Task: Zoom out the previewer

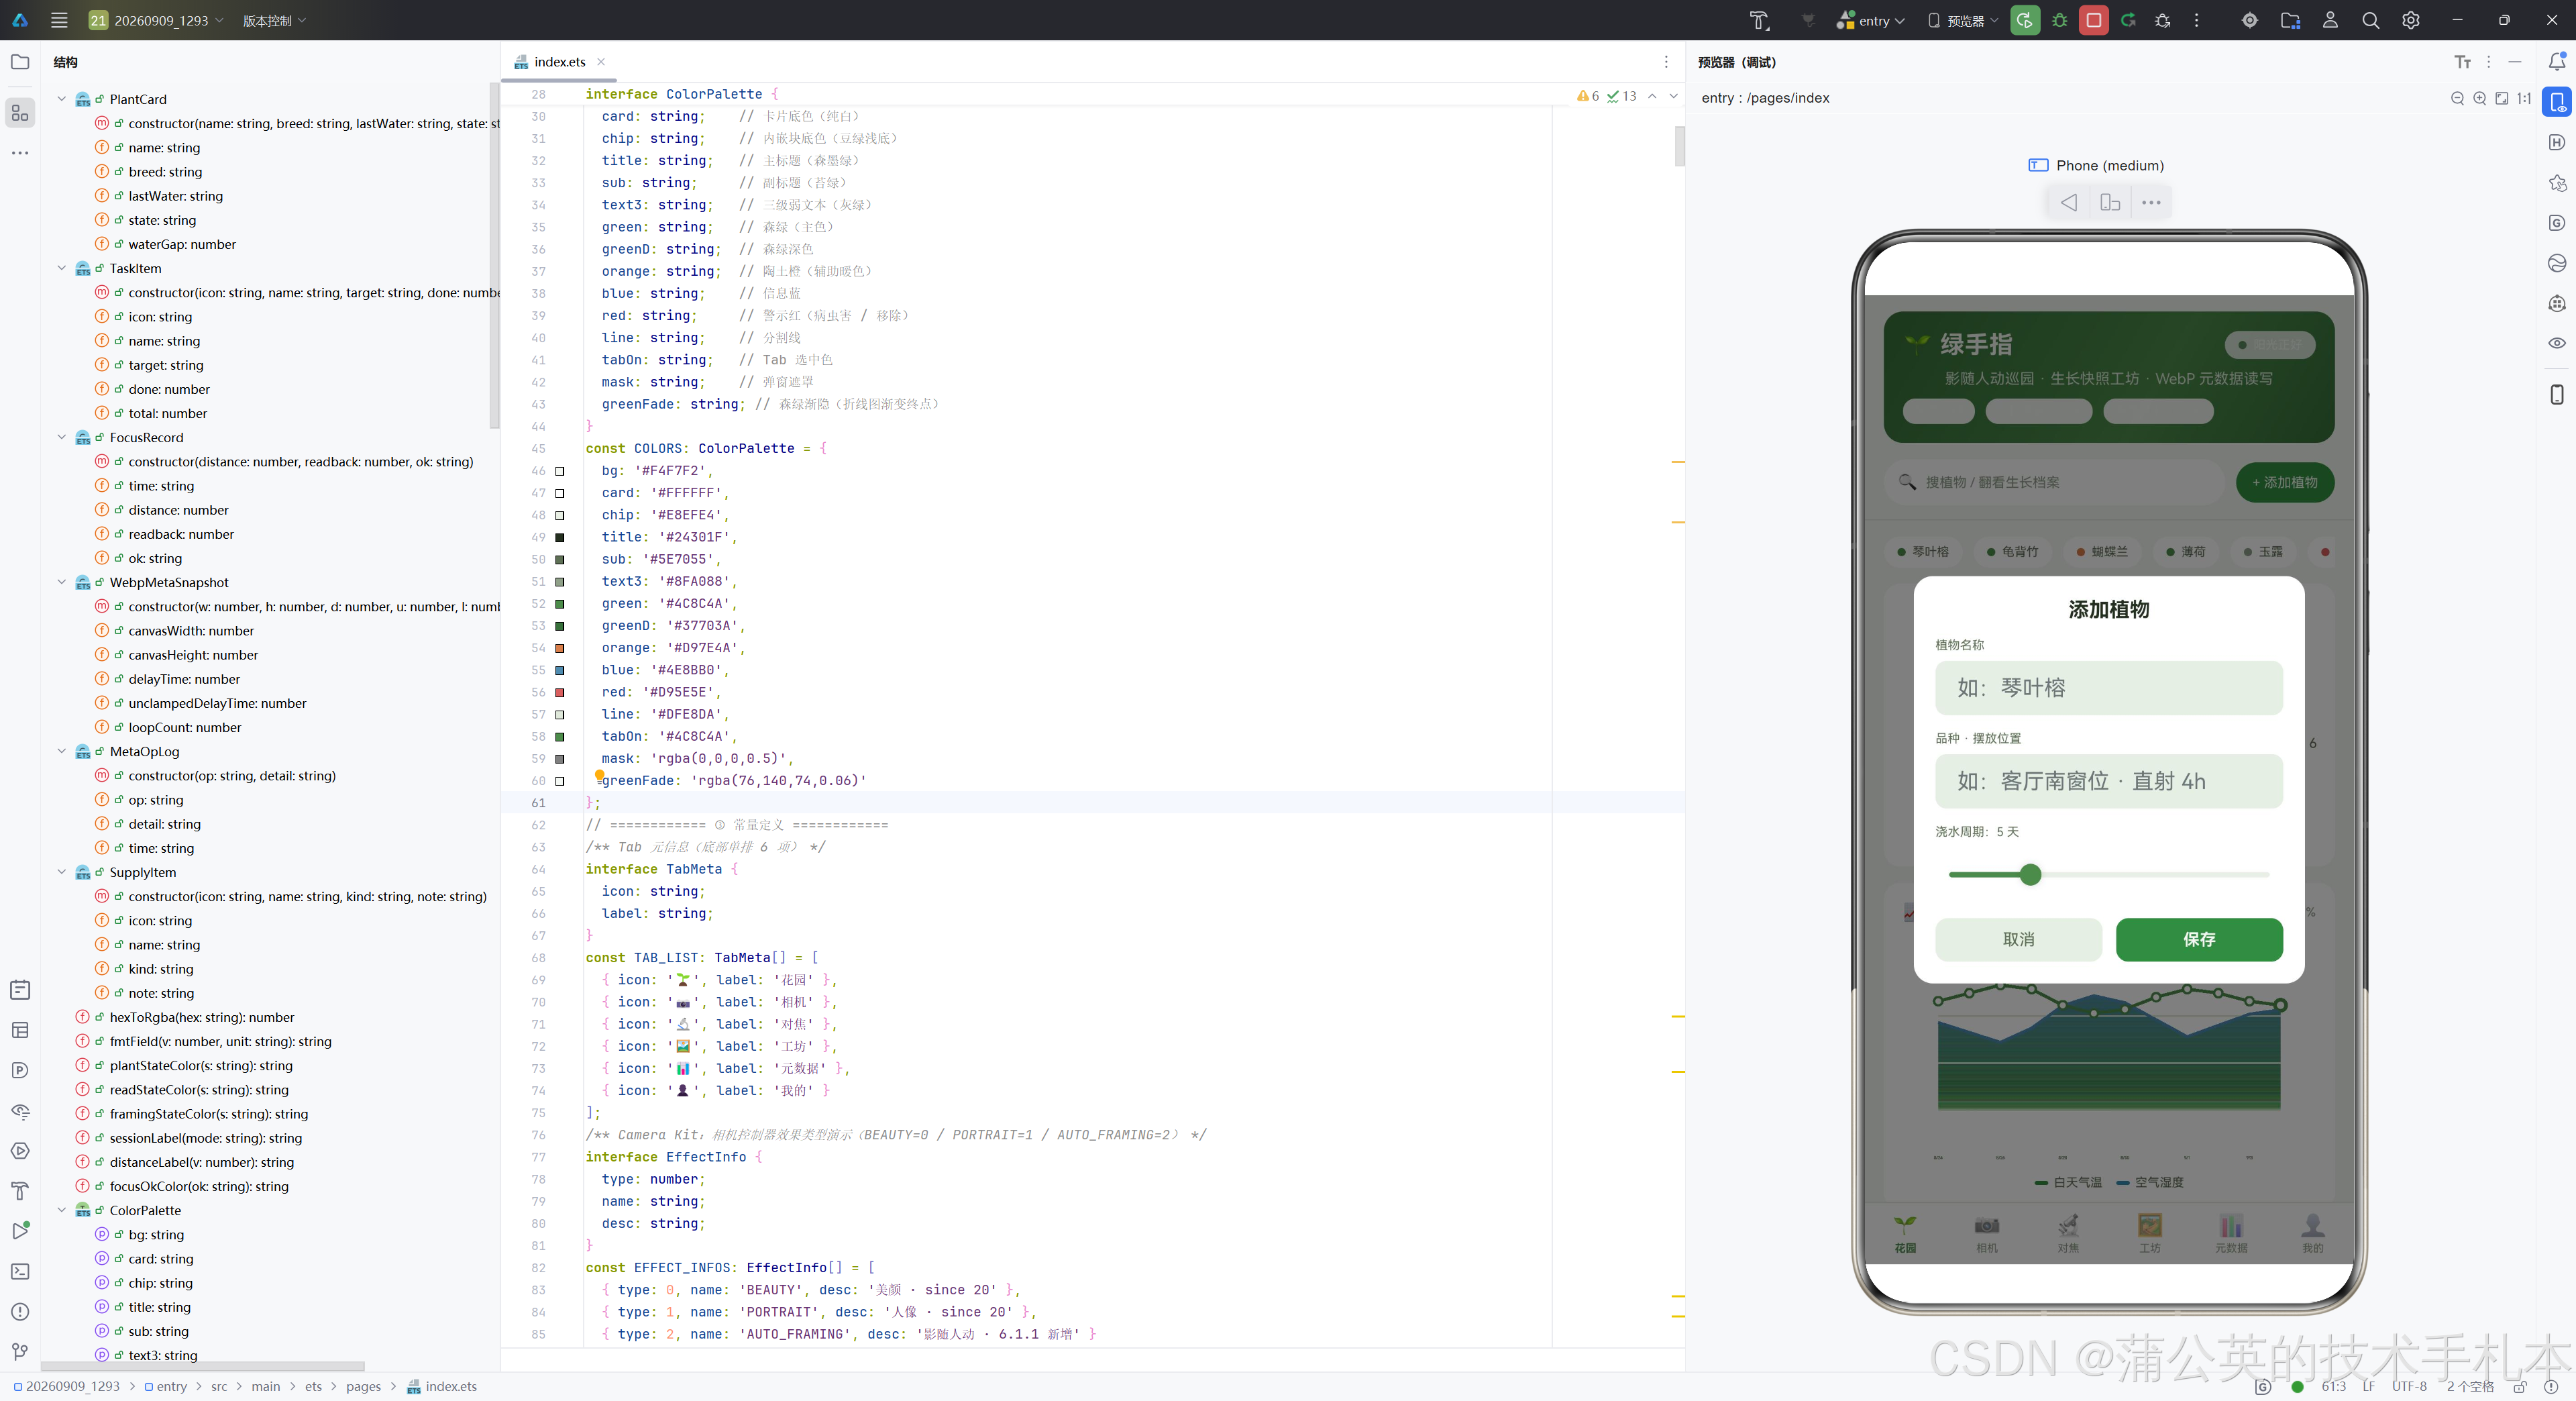Action: [x=2457, y=98]
